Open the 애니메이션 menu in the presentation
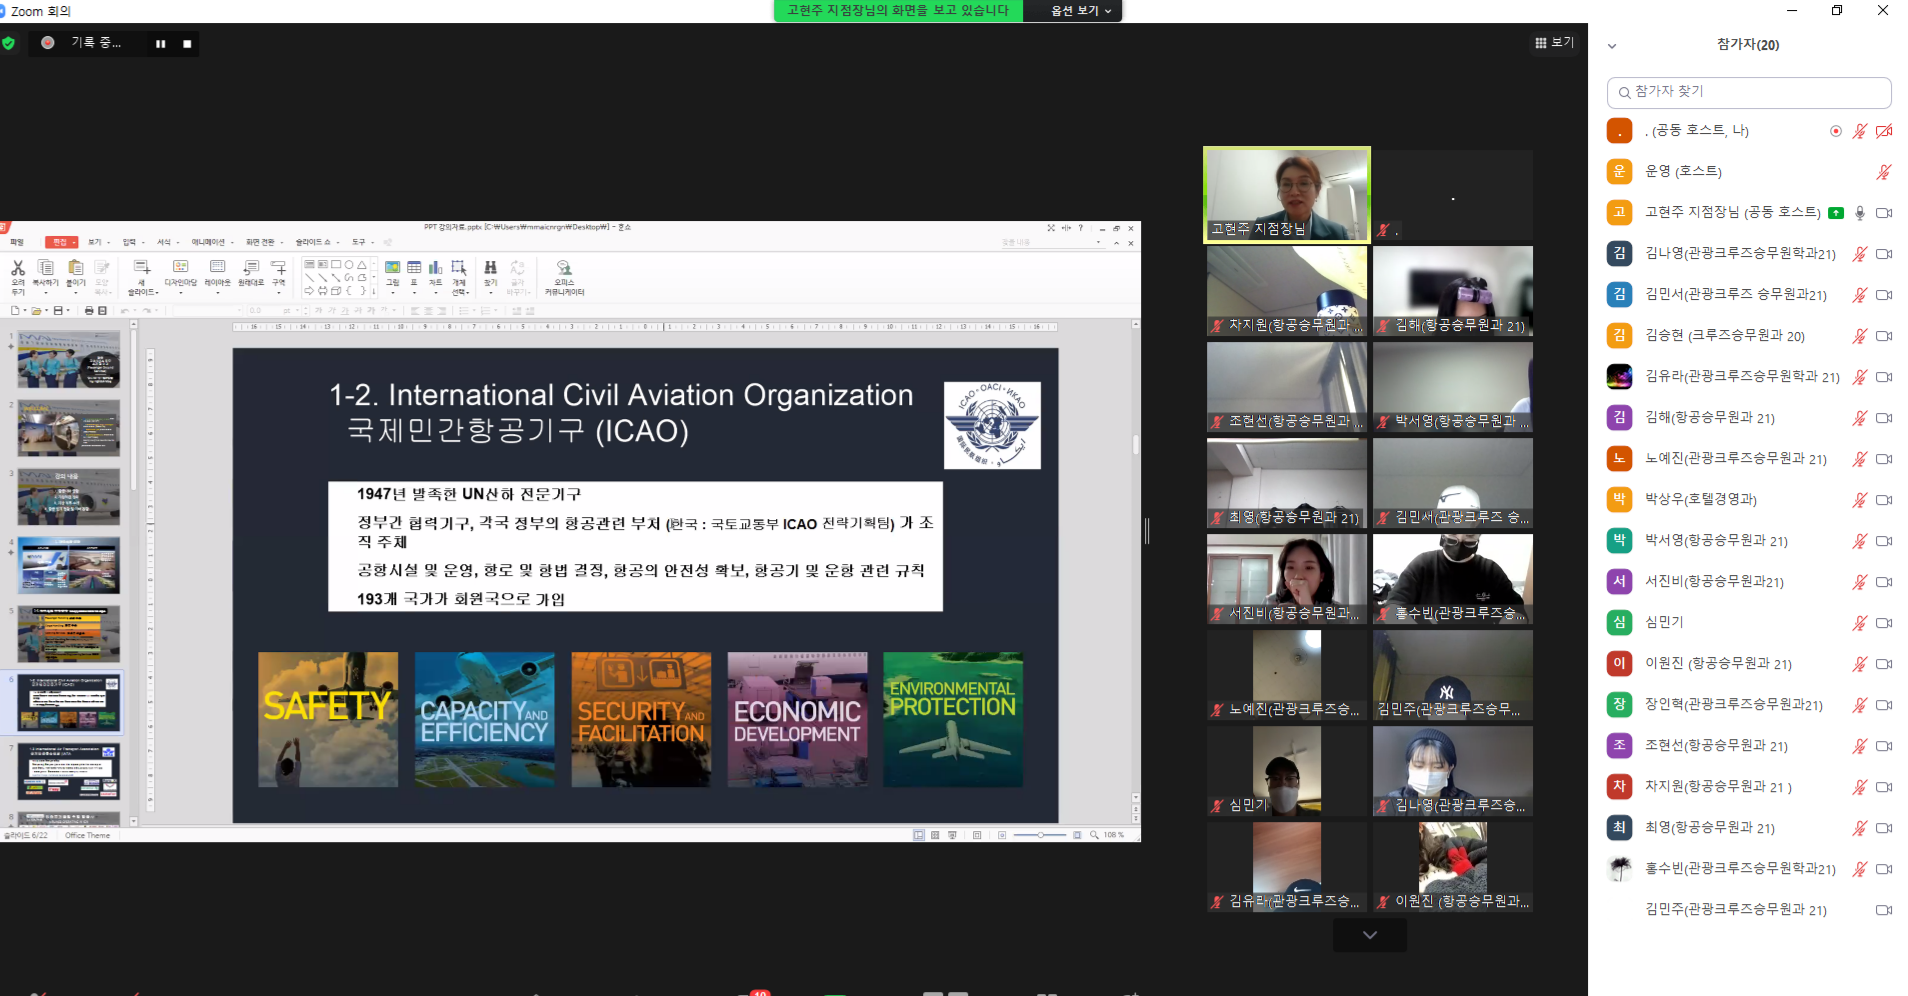Screen dimensions: 1908x996 pos(209,242)
